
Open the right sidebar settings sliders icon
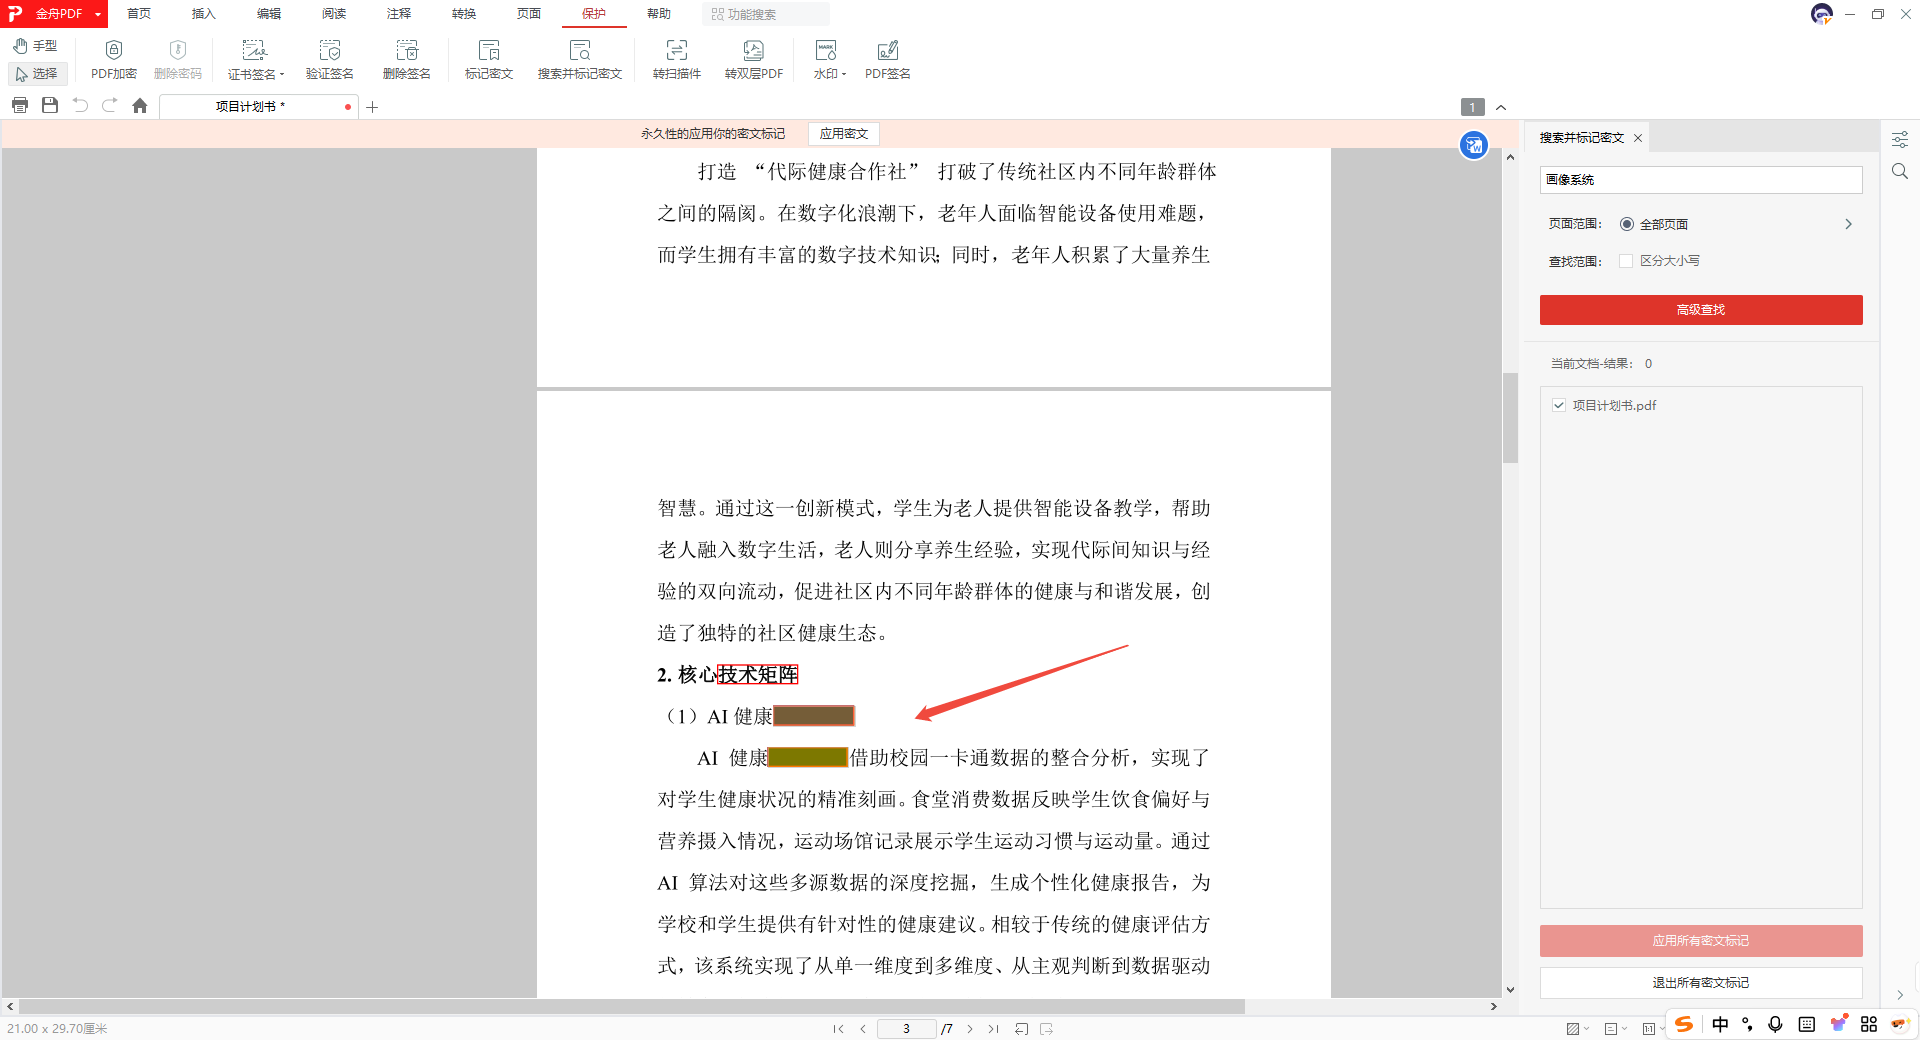point(1900,140)
